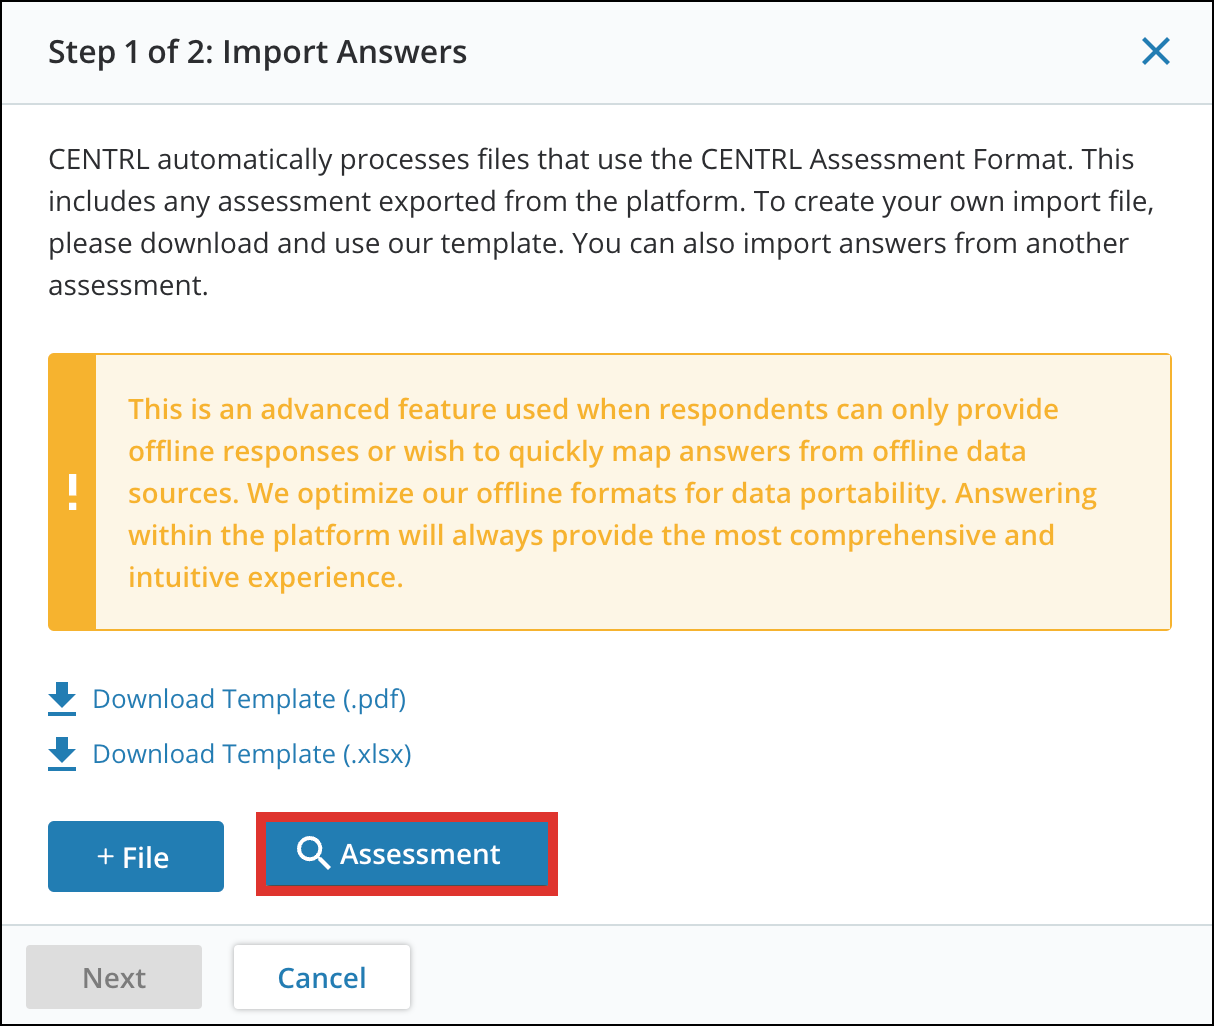The width and height of the screenshot is (1214, 1026).
Task: Click File to upload an import file
Action: [135, 856]
